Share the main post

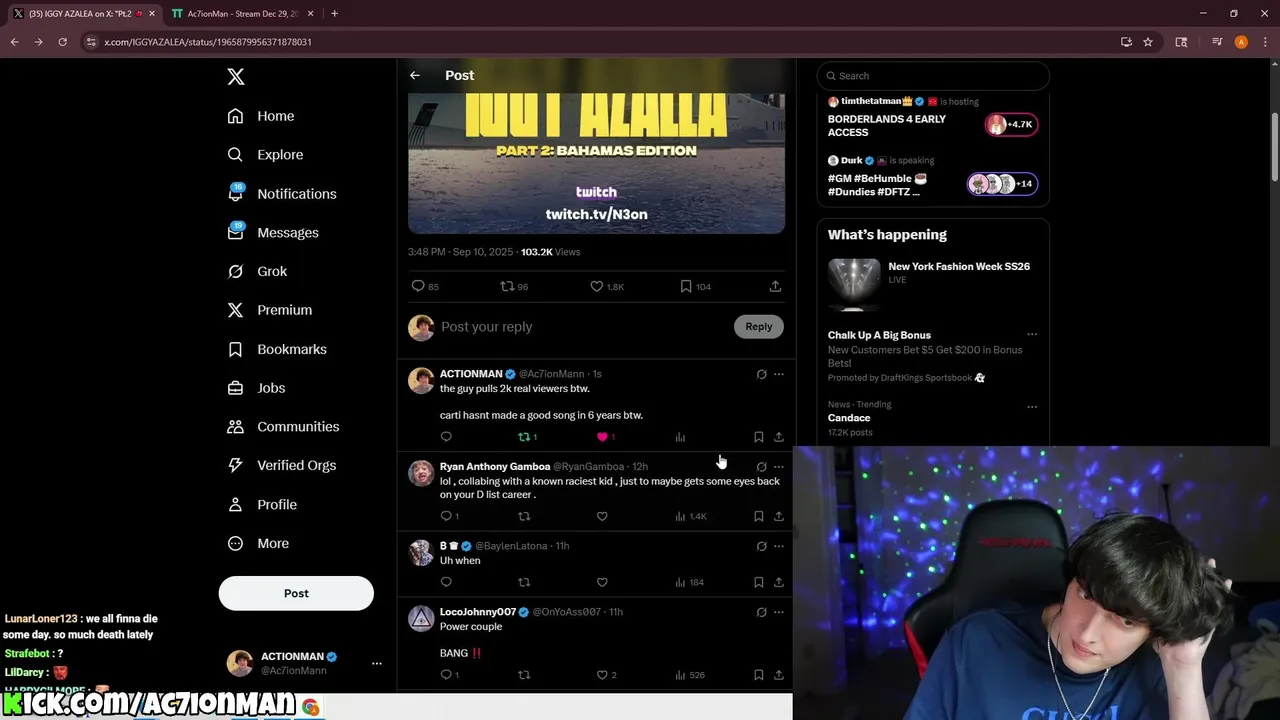coord(775,286)
